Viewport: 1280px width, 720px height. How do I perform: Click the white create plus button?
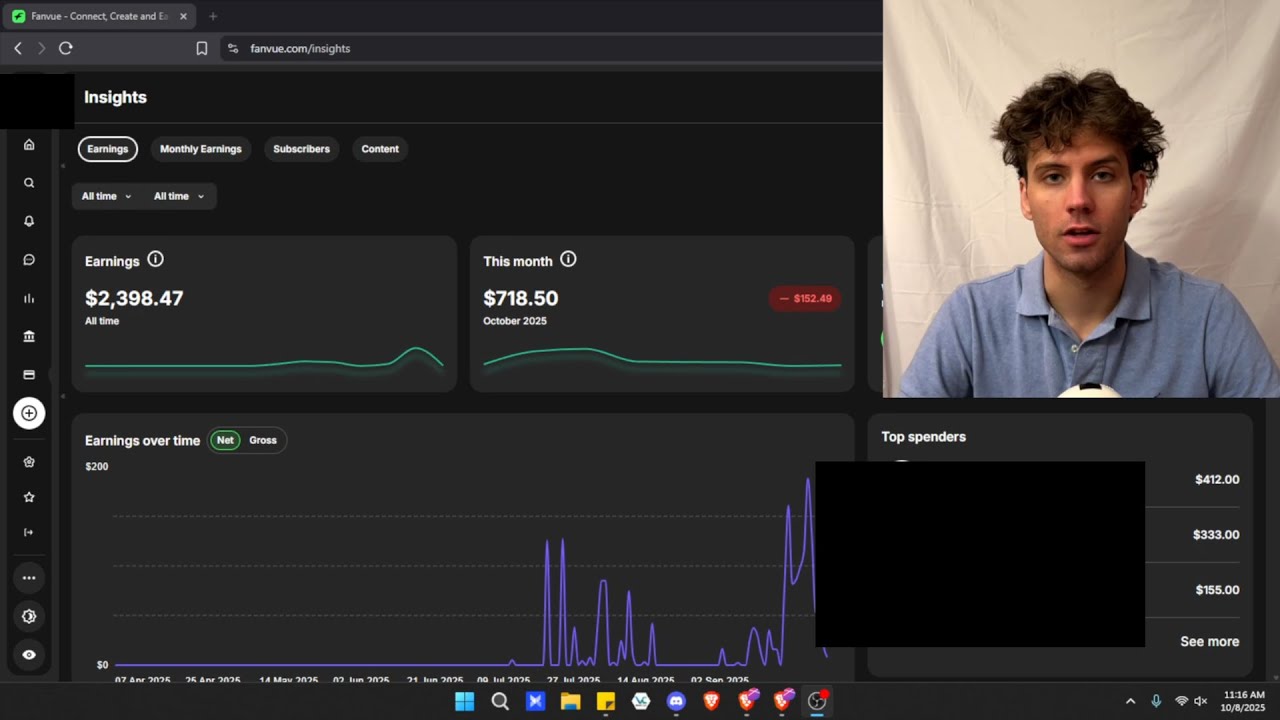click(x=29, y=413)
